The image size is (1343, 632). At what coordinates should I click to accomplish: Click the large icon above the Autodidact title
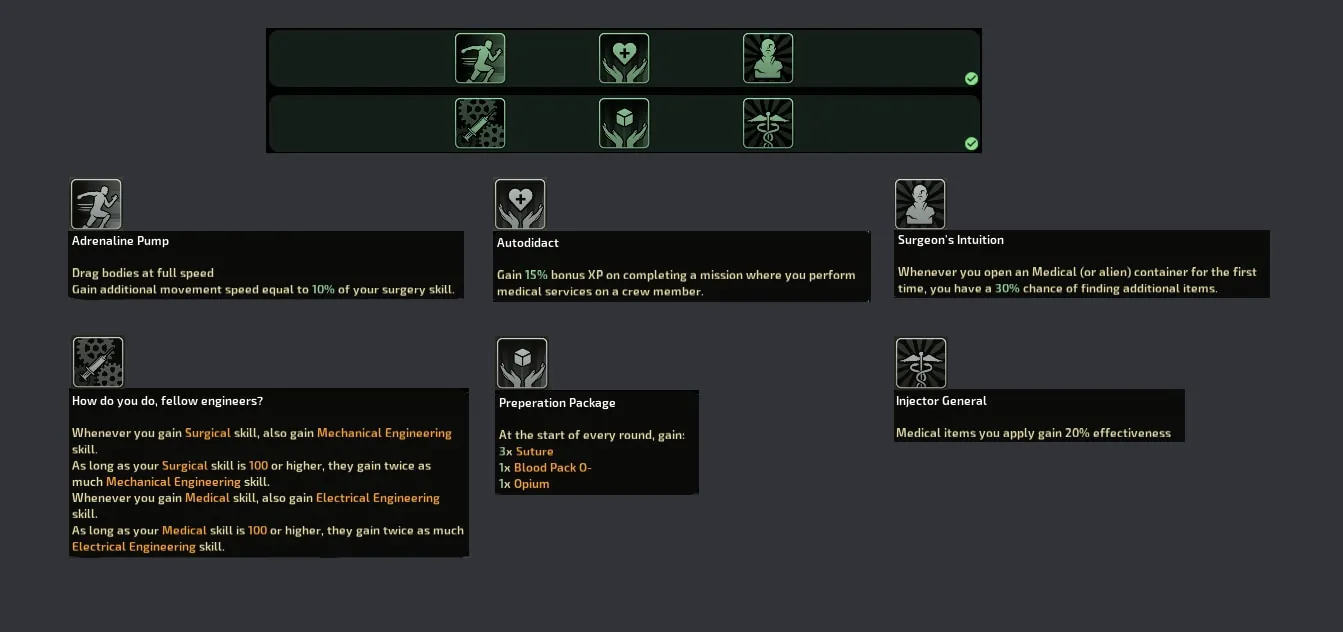coord(520,204)
